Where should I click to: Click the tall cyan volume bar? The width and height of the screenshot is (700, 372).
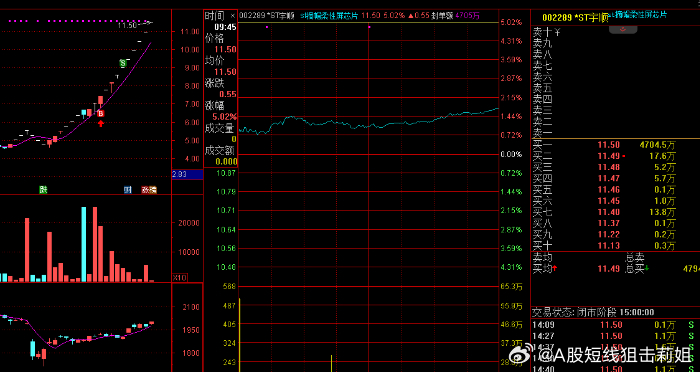(83, 244)
